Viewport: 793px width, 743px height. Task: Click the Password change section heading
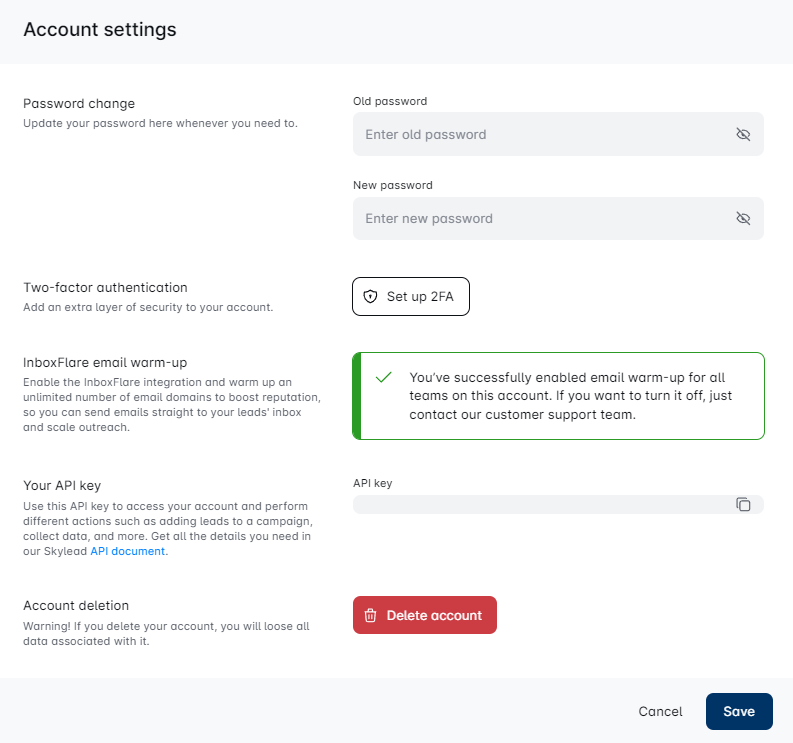point(79,104)
